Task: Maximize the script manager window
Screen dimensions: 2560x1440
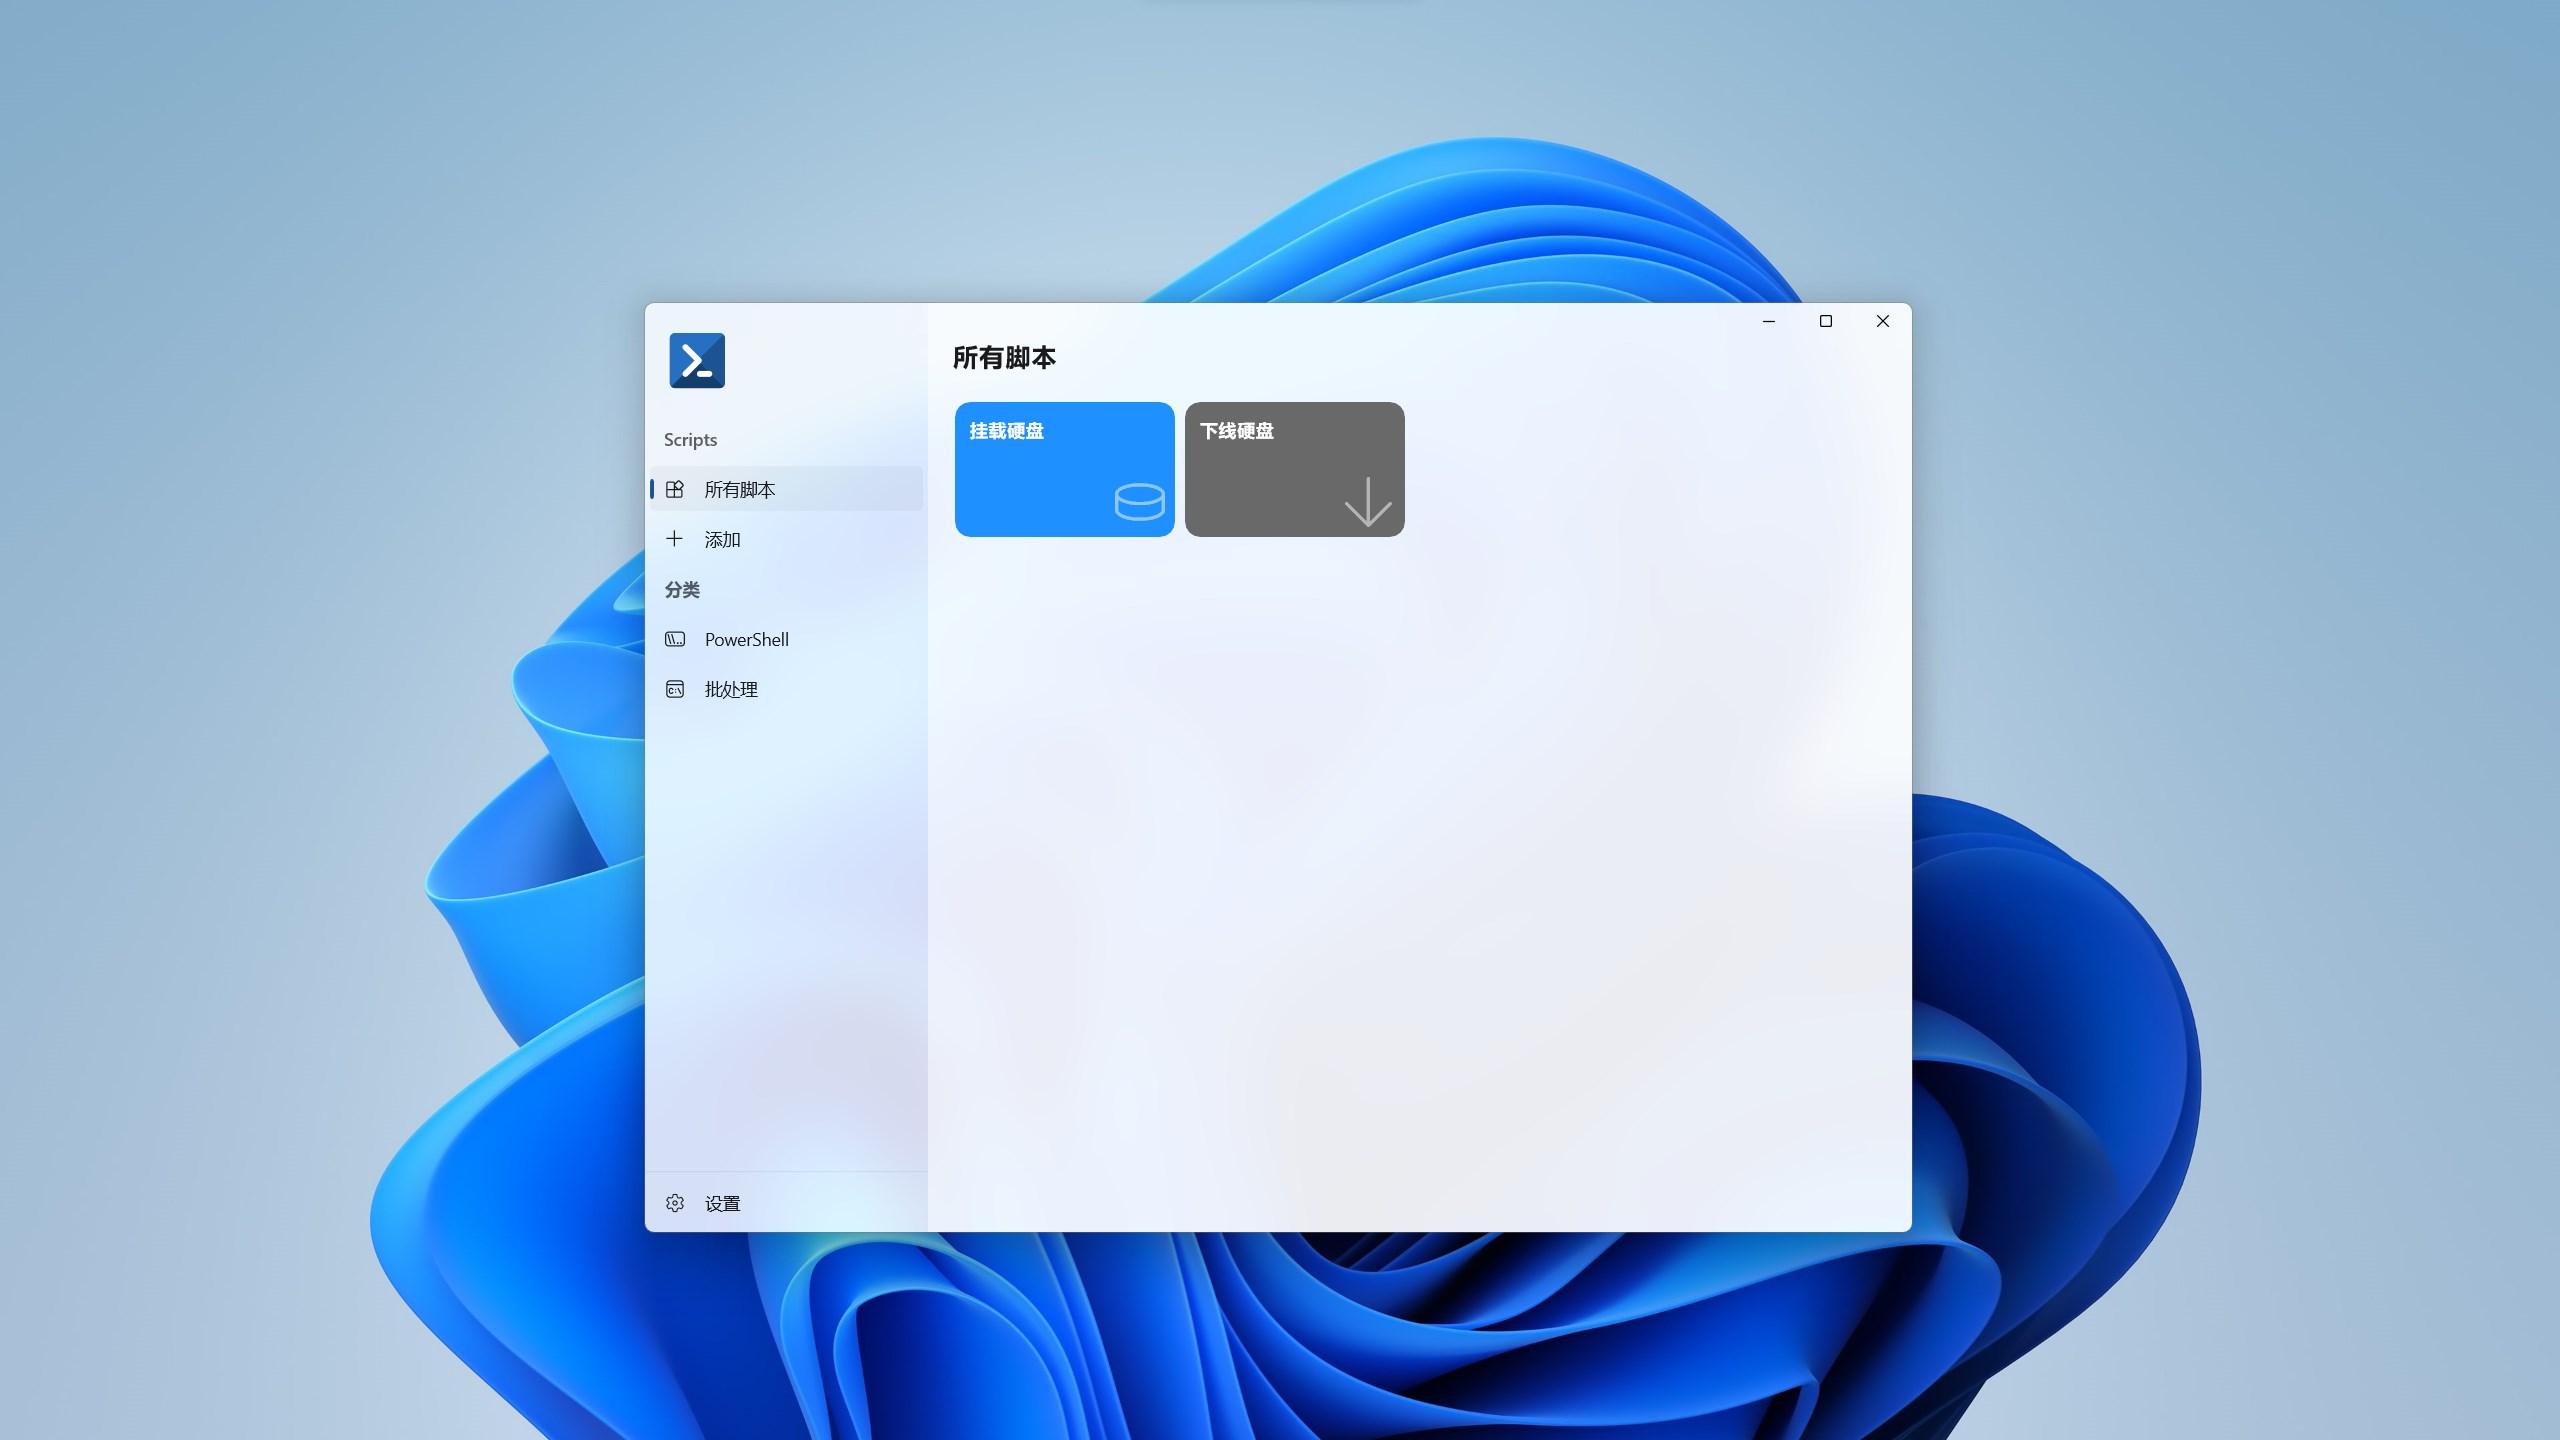Action: tap(1826, 321)
